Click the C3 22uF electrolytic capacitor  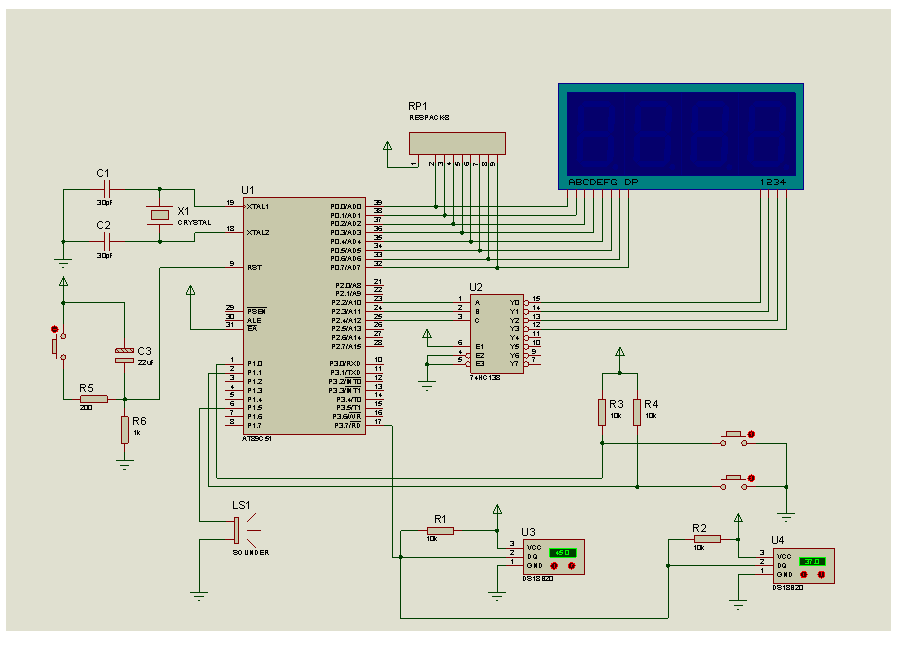pyautogui.click(x=124, y=353)
